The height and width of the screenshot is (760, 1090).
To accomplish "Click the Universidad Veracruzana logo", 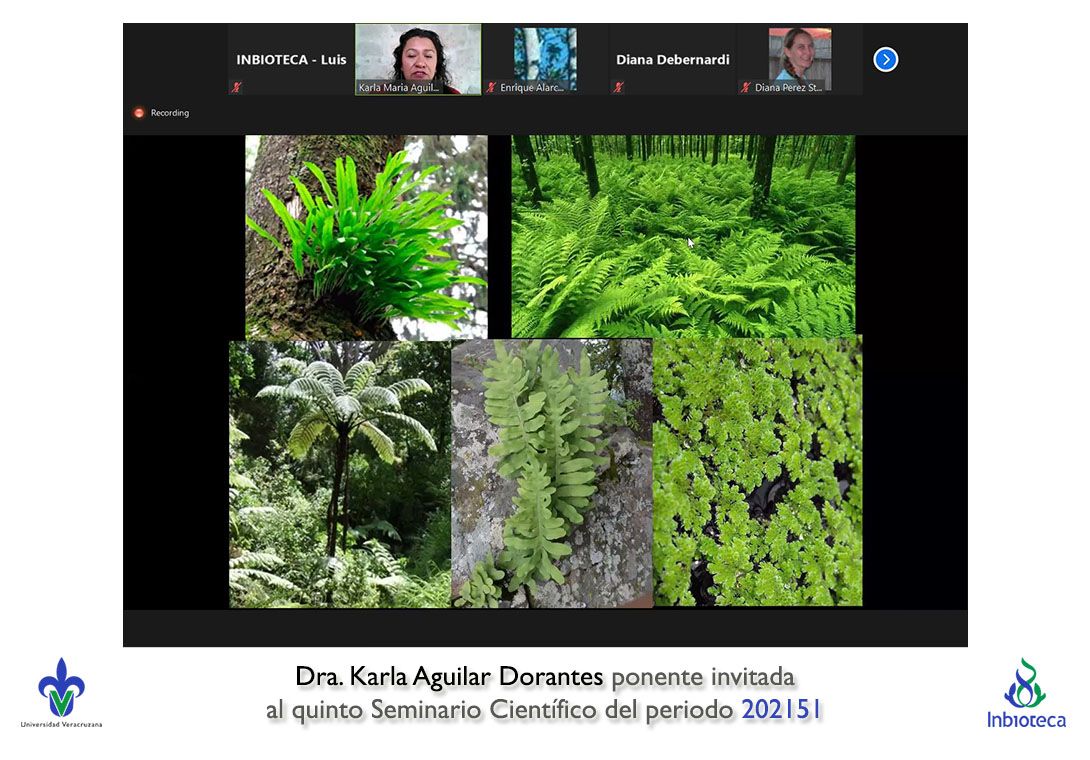I will pos(61,692).
